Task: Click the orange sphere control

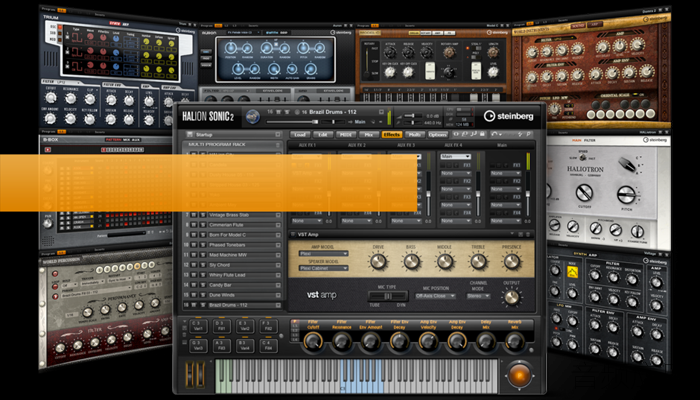Action: 519,375
